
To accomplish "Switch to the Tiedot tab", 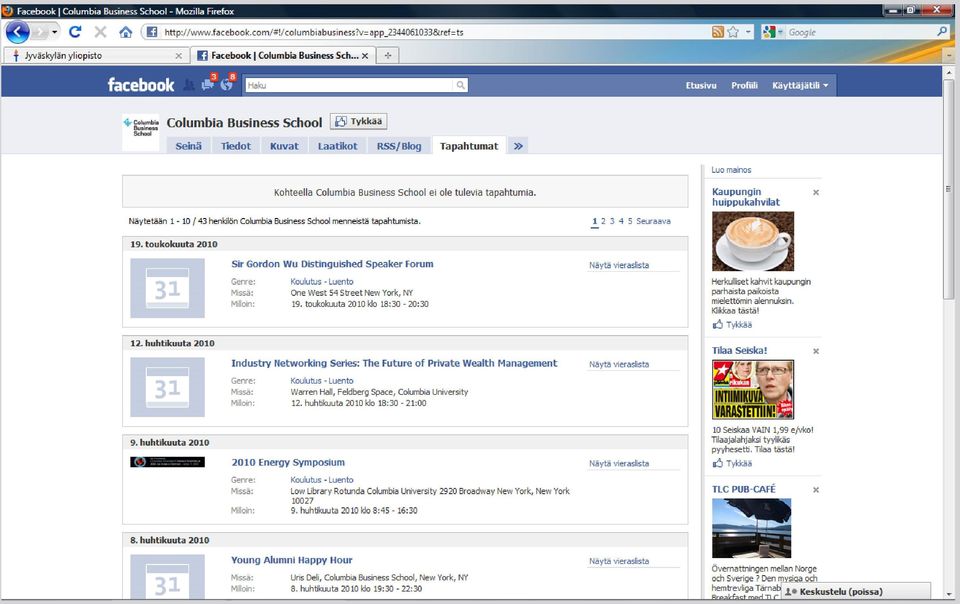I will click(236, 146).
